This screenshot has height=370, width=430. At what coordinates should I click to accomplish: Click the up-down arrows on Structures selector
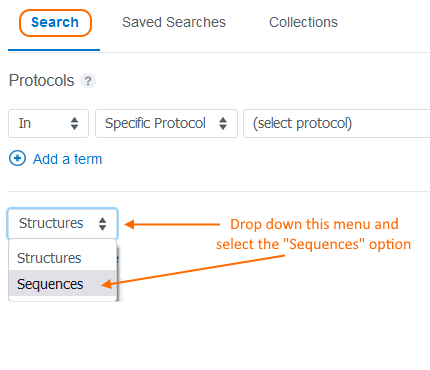click(102, 224)
